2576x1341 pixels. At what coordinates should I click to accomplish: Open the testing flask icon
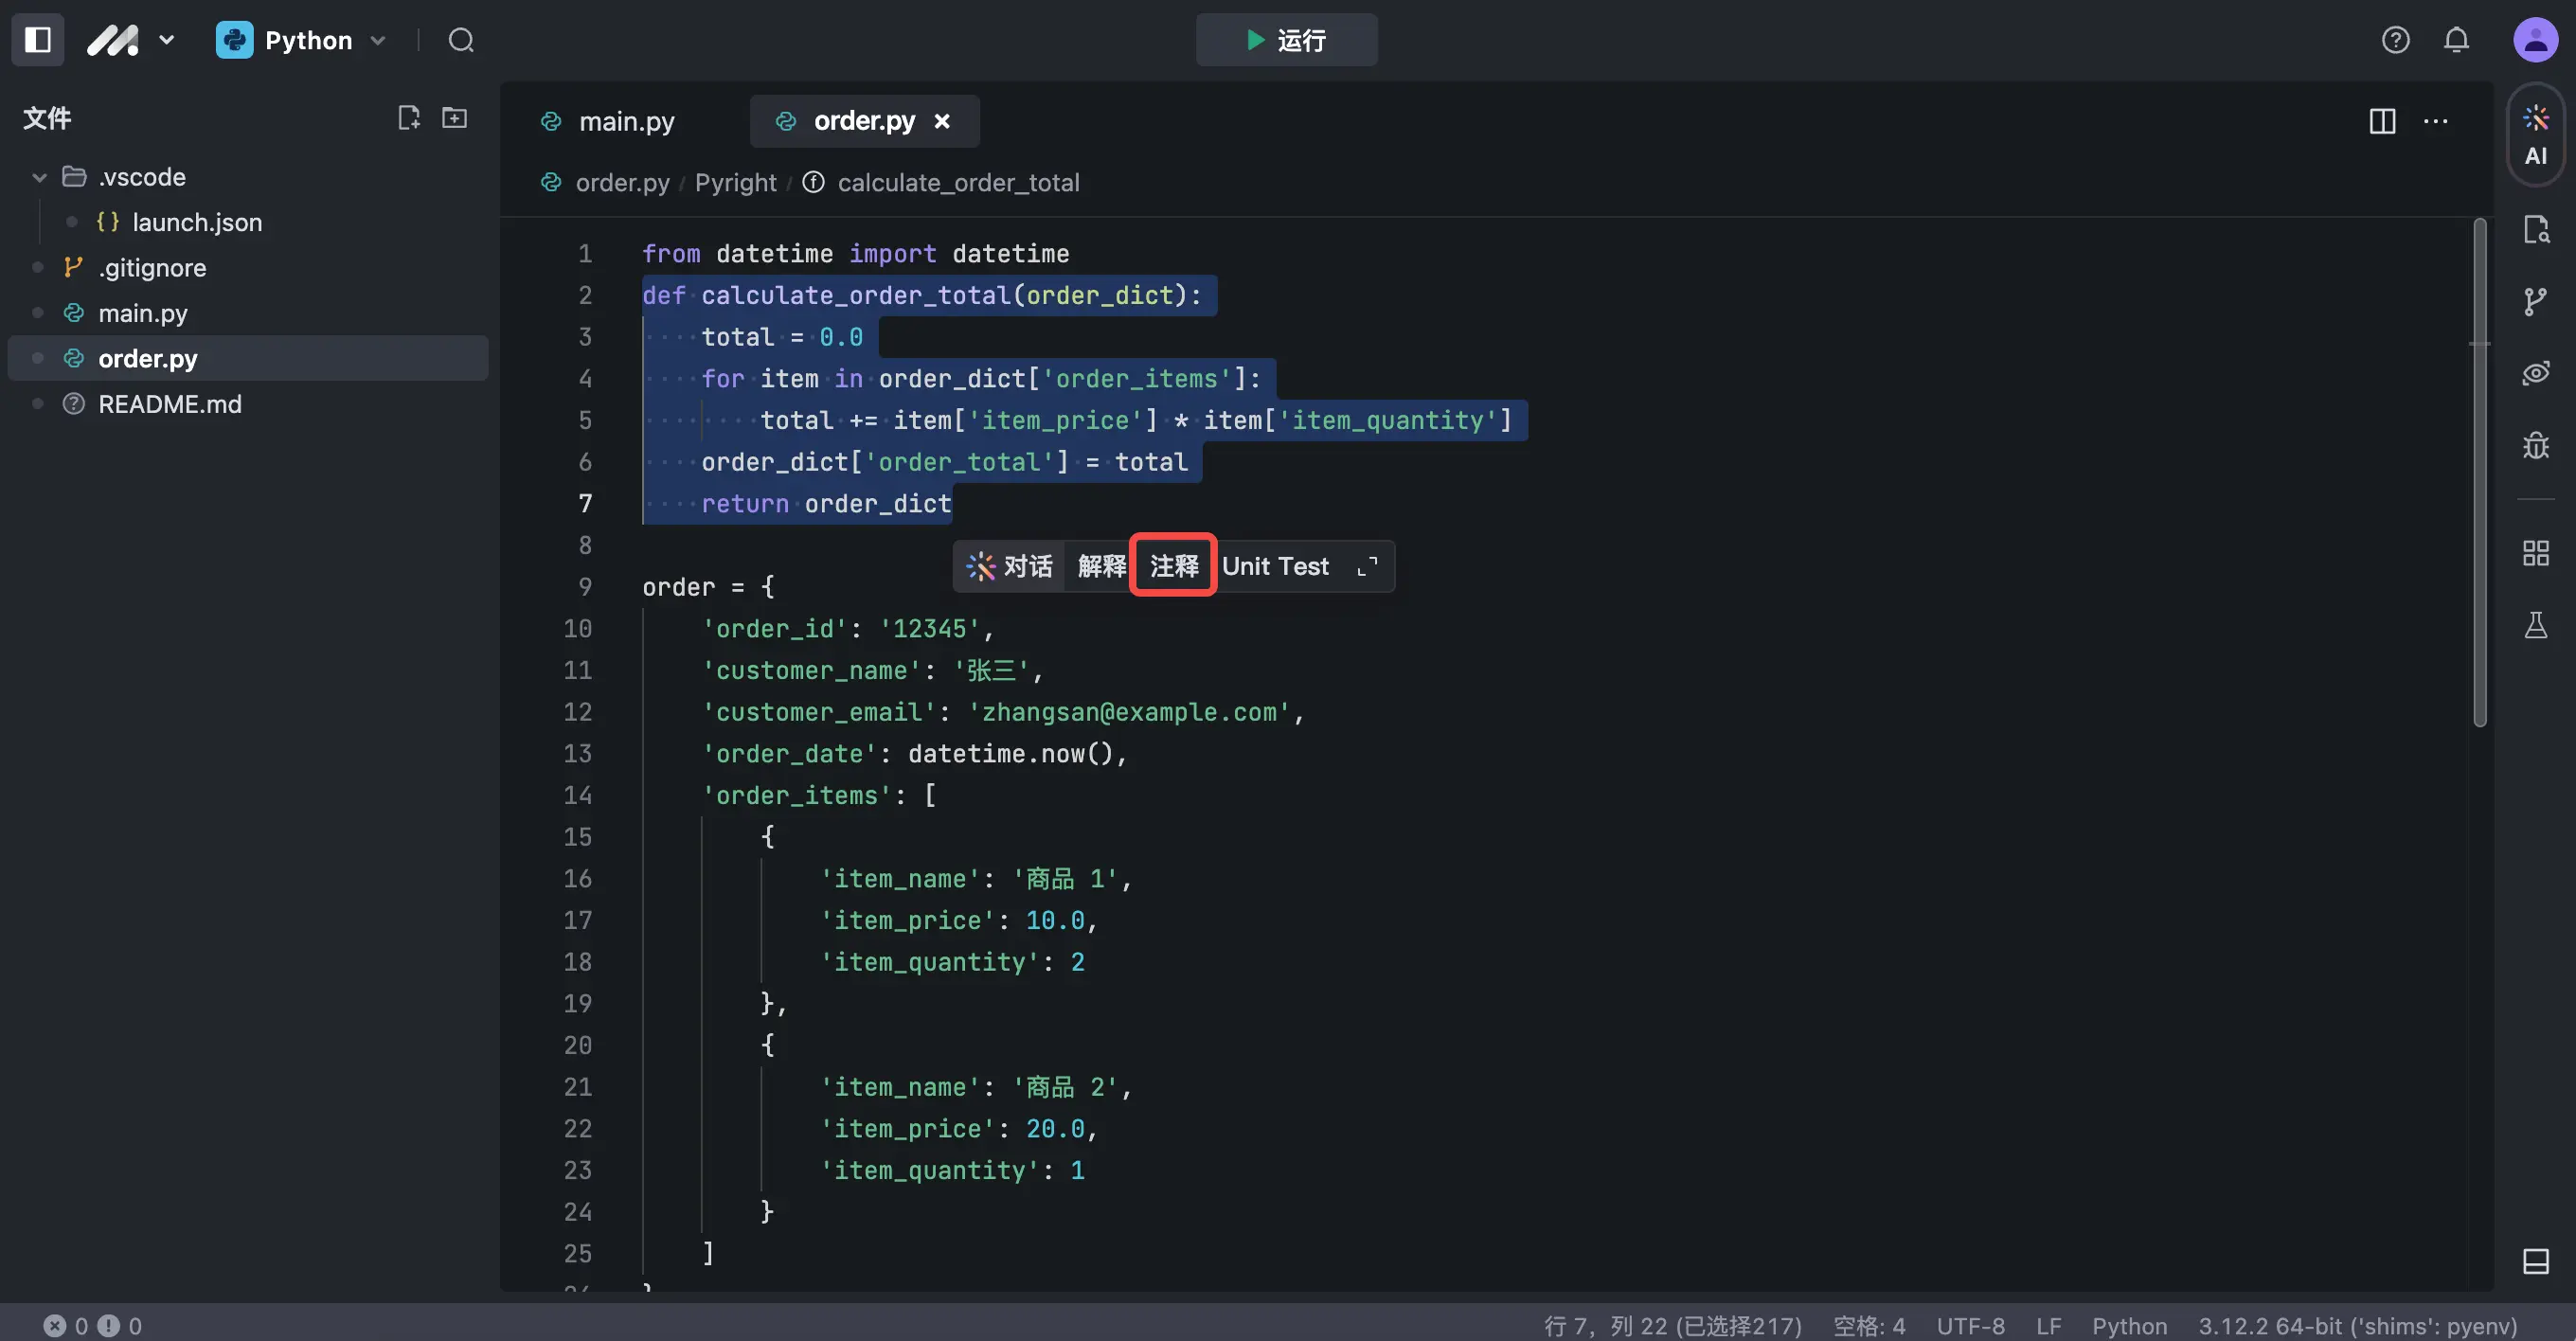click(2535, 625)
